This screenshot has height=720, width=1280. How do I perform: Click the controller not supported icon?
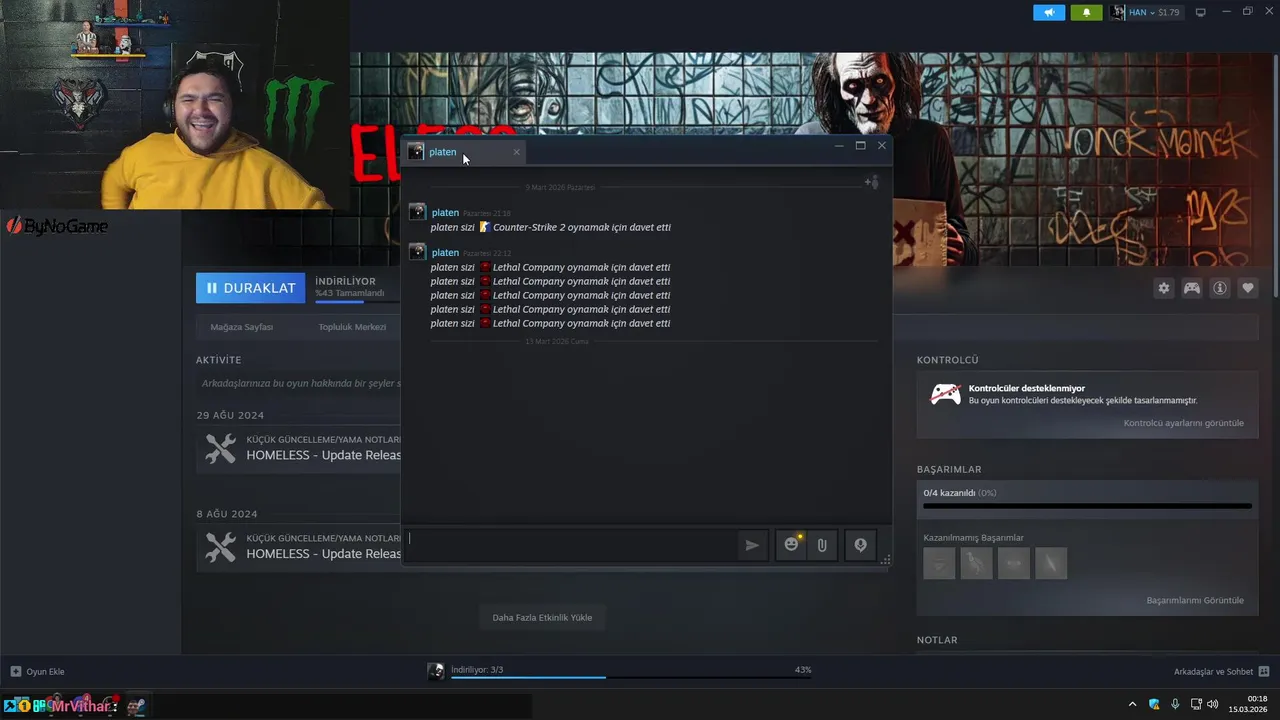coord(945,394)
